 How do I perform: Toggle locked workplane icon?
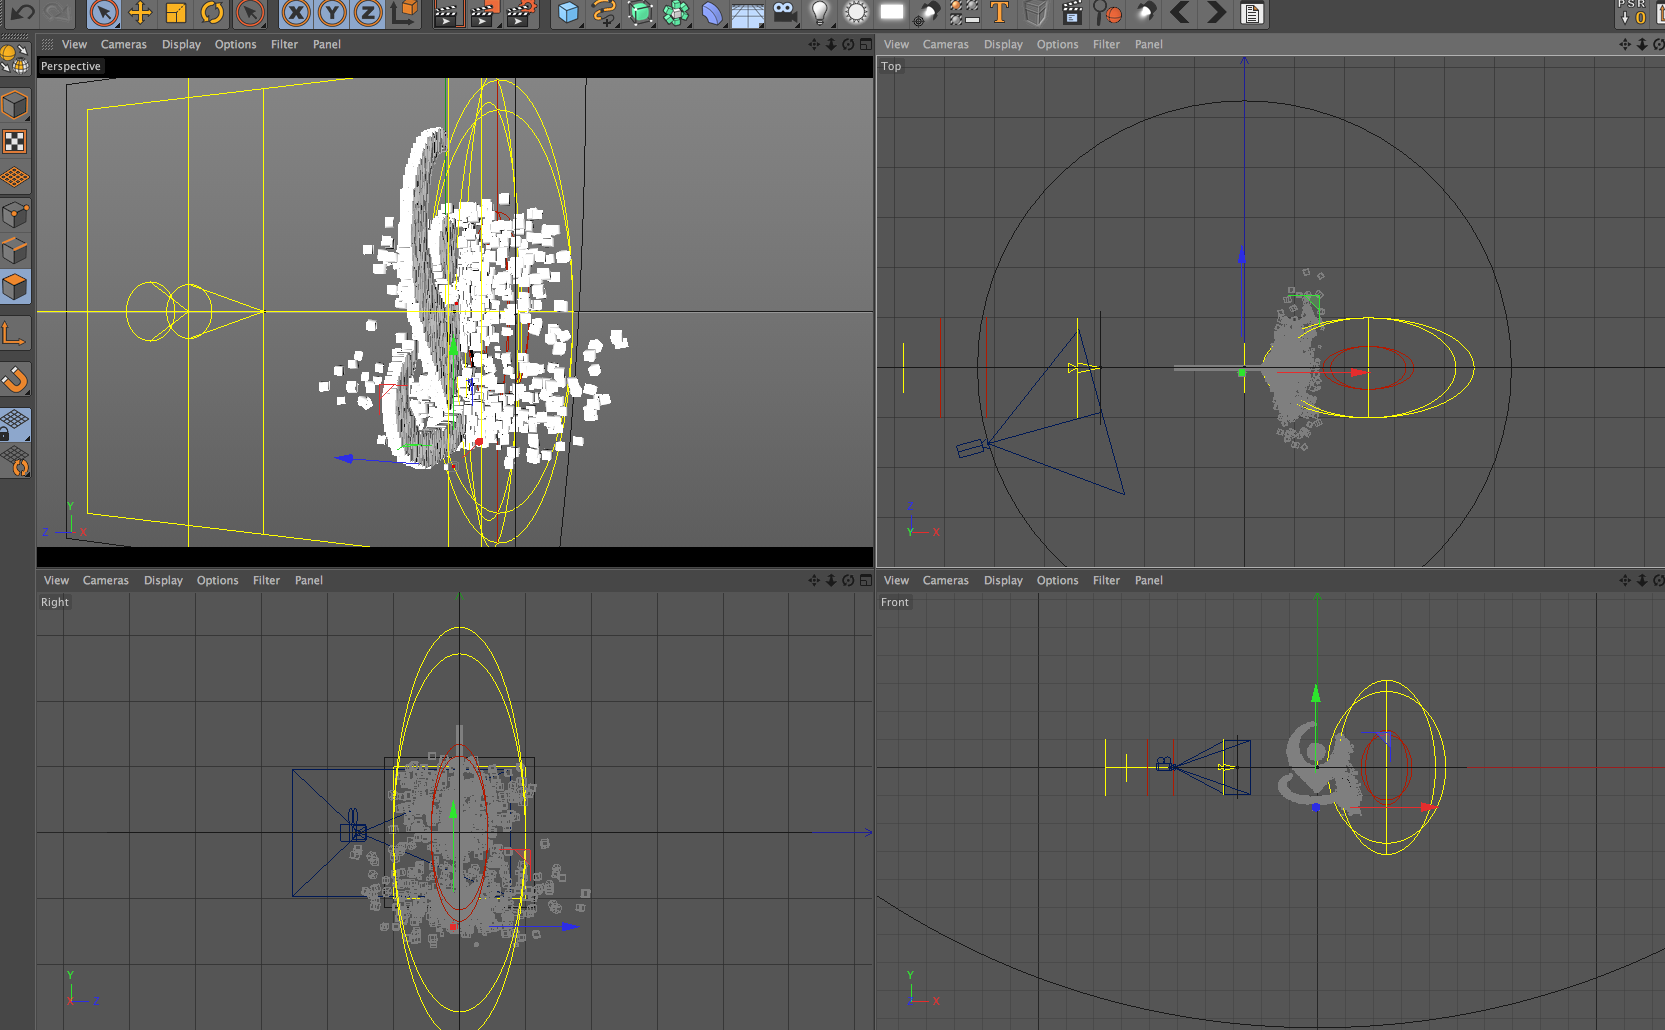pyautogui.click(x=15, y=425)
